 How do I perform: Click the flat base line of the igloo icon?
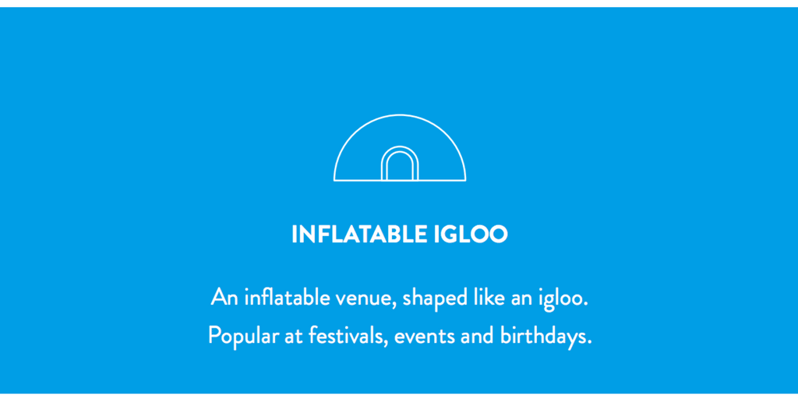tap(400, 180)
